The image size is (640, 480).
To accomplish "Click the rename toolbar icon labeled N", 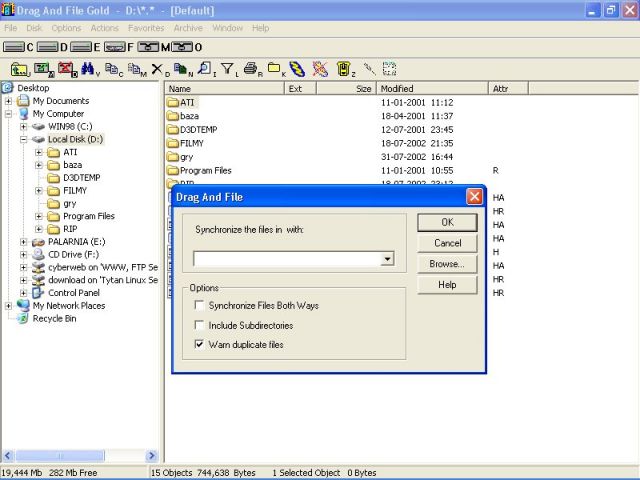I will [182, 69].
